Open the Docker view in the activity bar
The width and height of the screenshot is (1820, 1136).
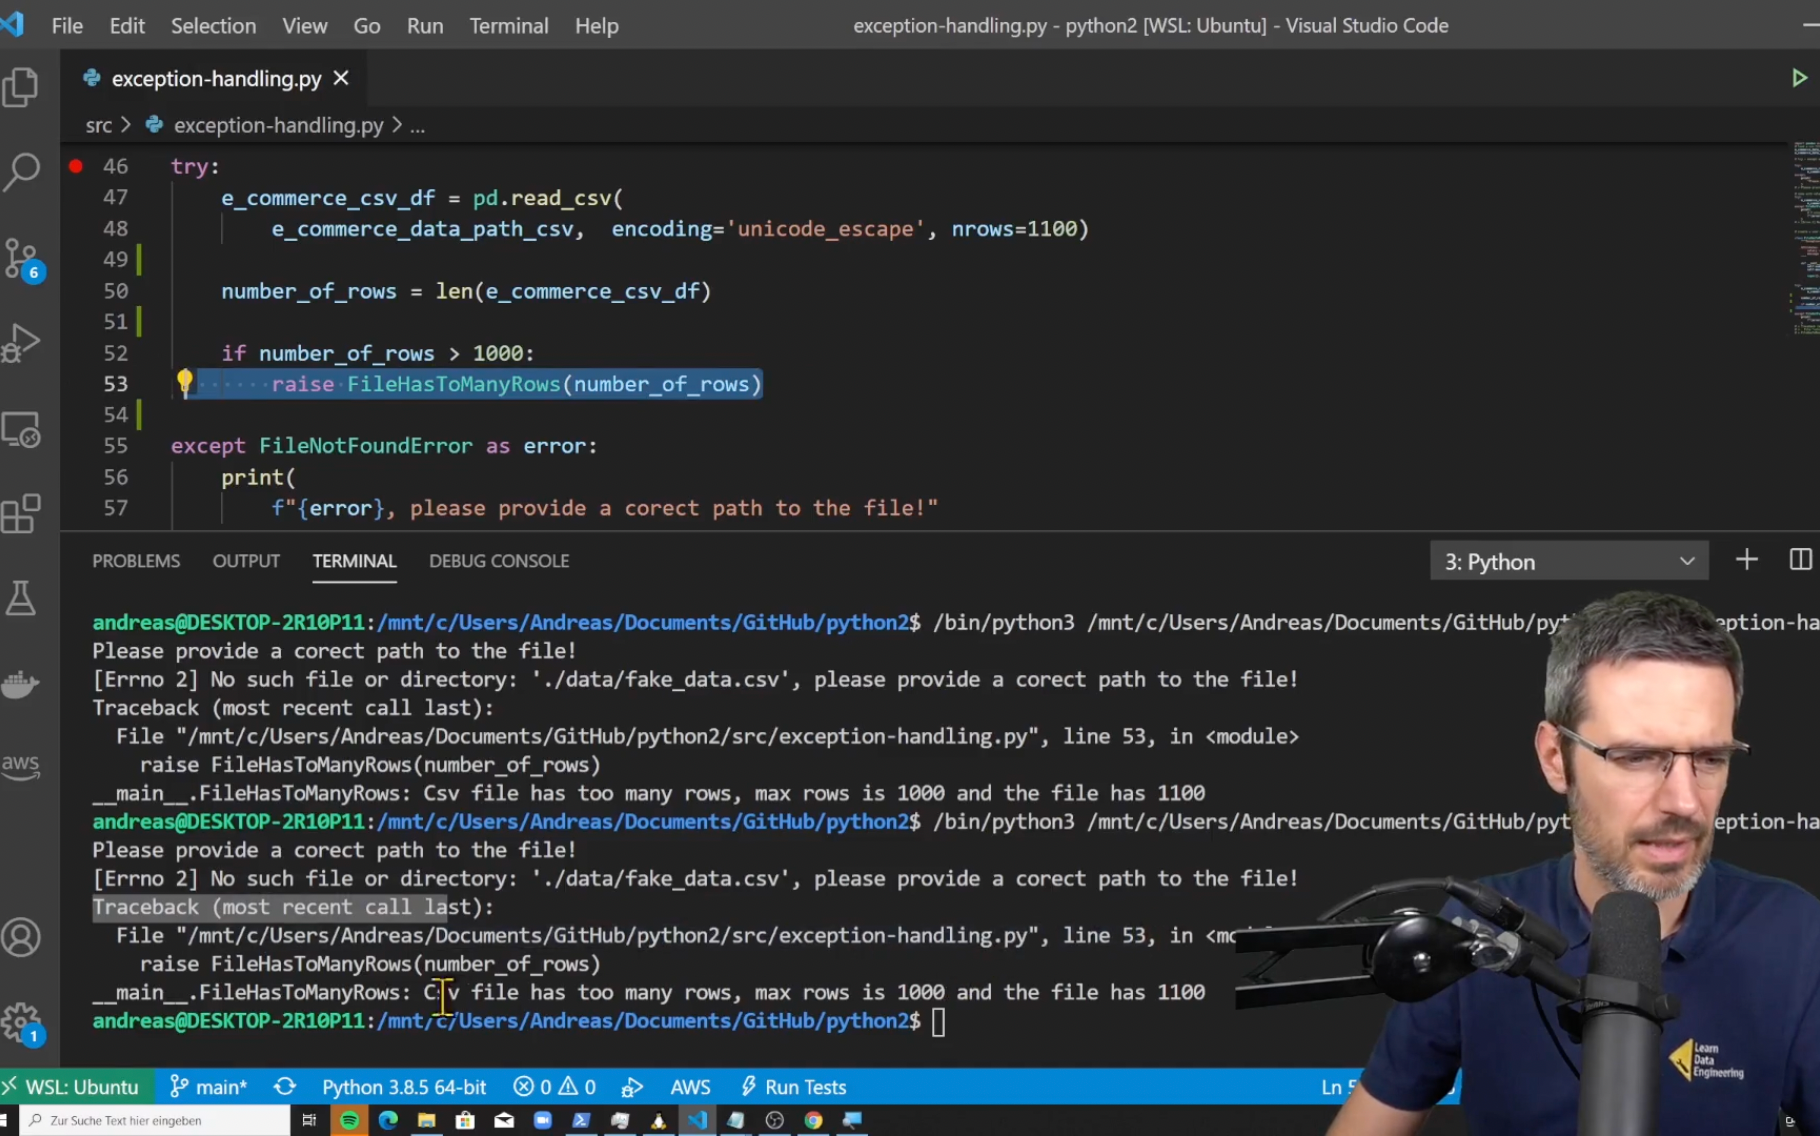click(21, 685)
